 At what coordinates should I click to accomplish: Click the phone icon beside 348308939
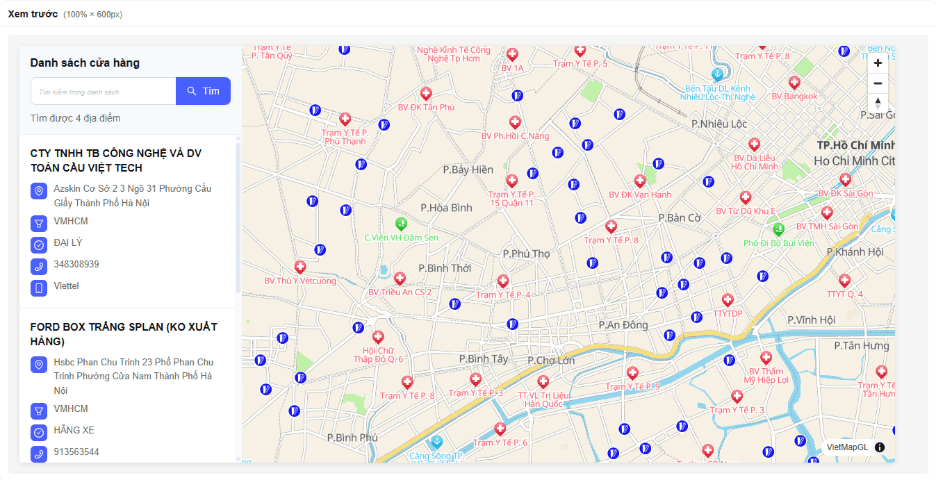pyautogui.click(x=39, y=266)
